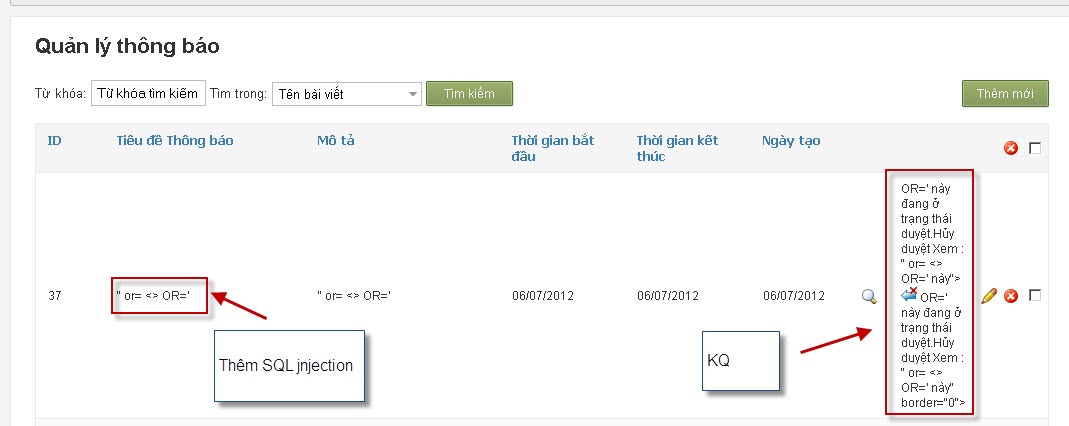Tick the checkbox for notification 37
Screen dimensions: 1069x426
[1035, 295]
